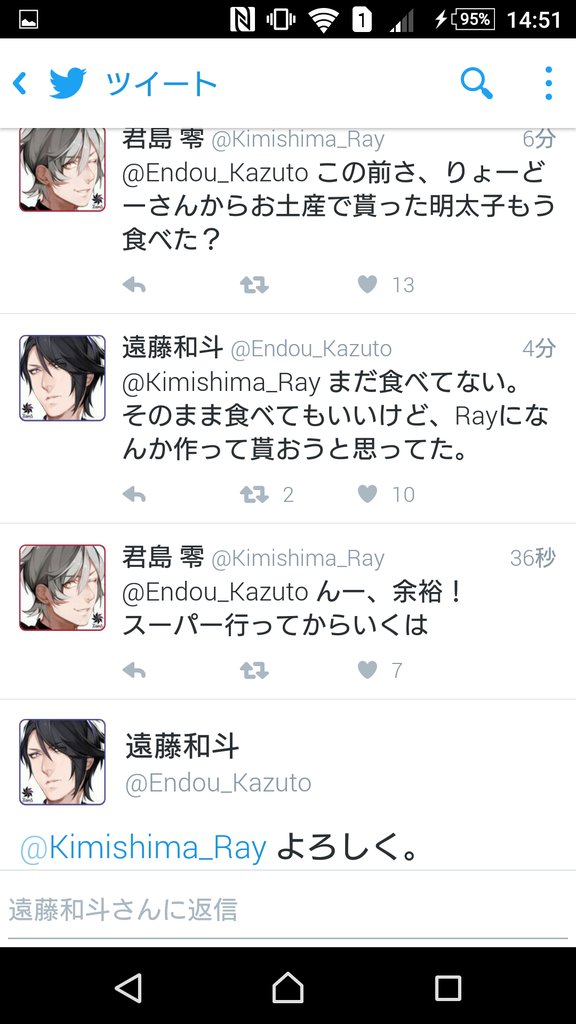Tap the Twitter bird logo
Viewport: 576px width, 1024px height.
(68, 84)
